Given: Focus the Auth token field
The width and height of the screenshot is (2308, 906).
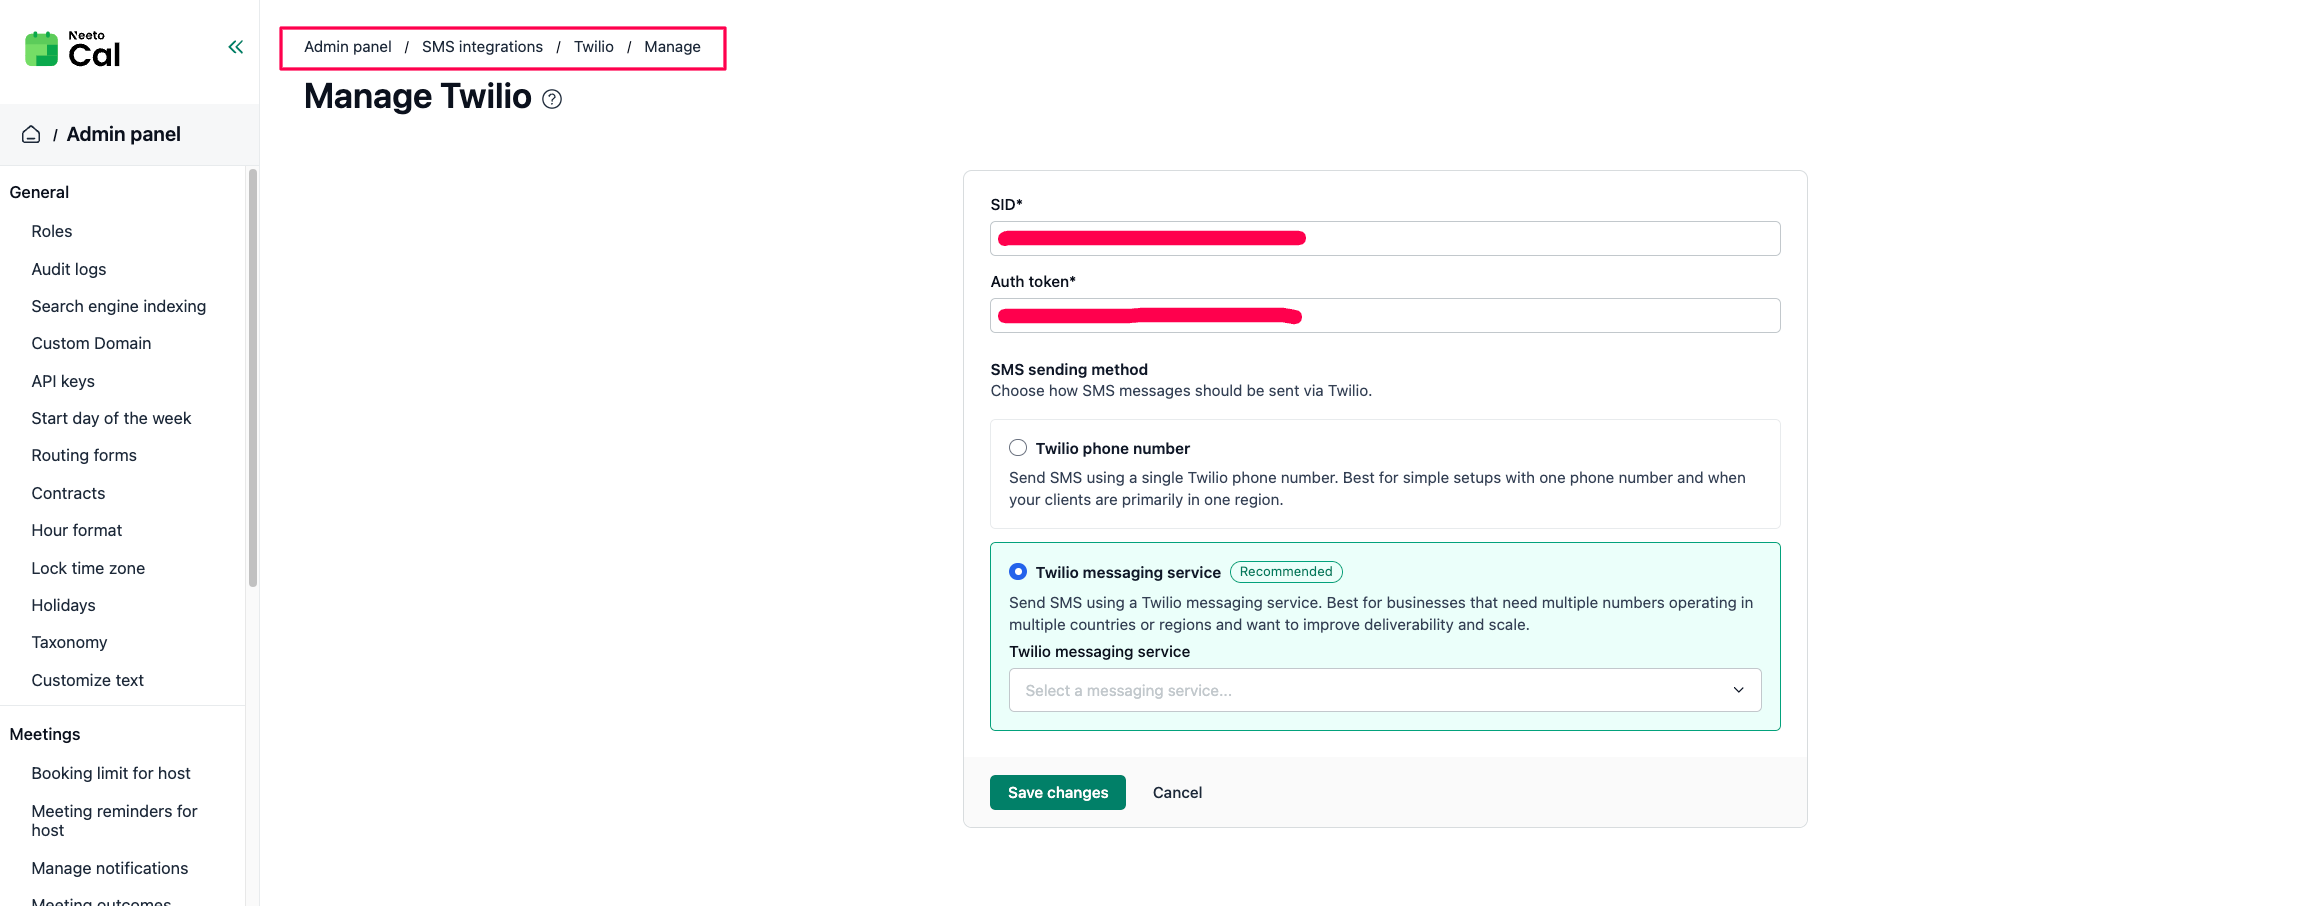Looking at the screenshot, I should (1385, 315).
